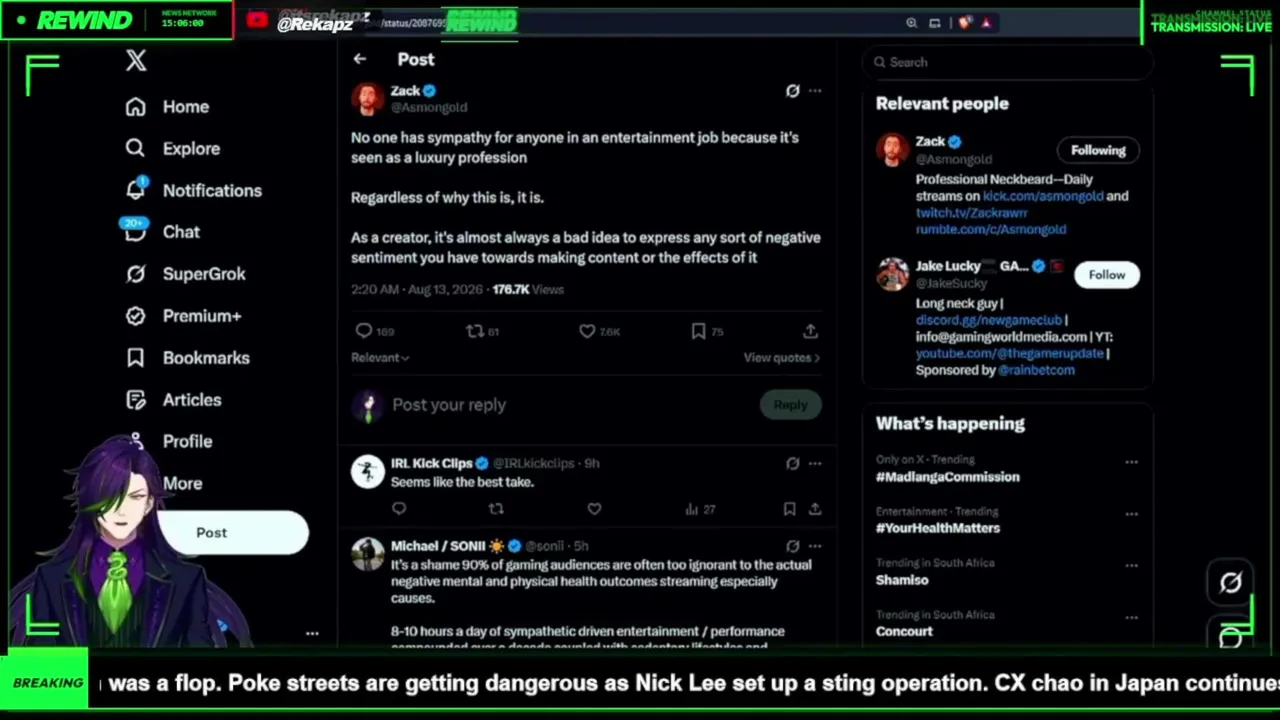Image resolution: width=1280 pixels, height=720 pixels.
Task: Open more options on Zack's post
Action: click(815, 91)
